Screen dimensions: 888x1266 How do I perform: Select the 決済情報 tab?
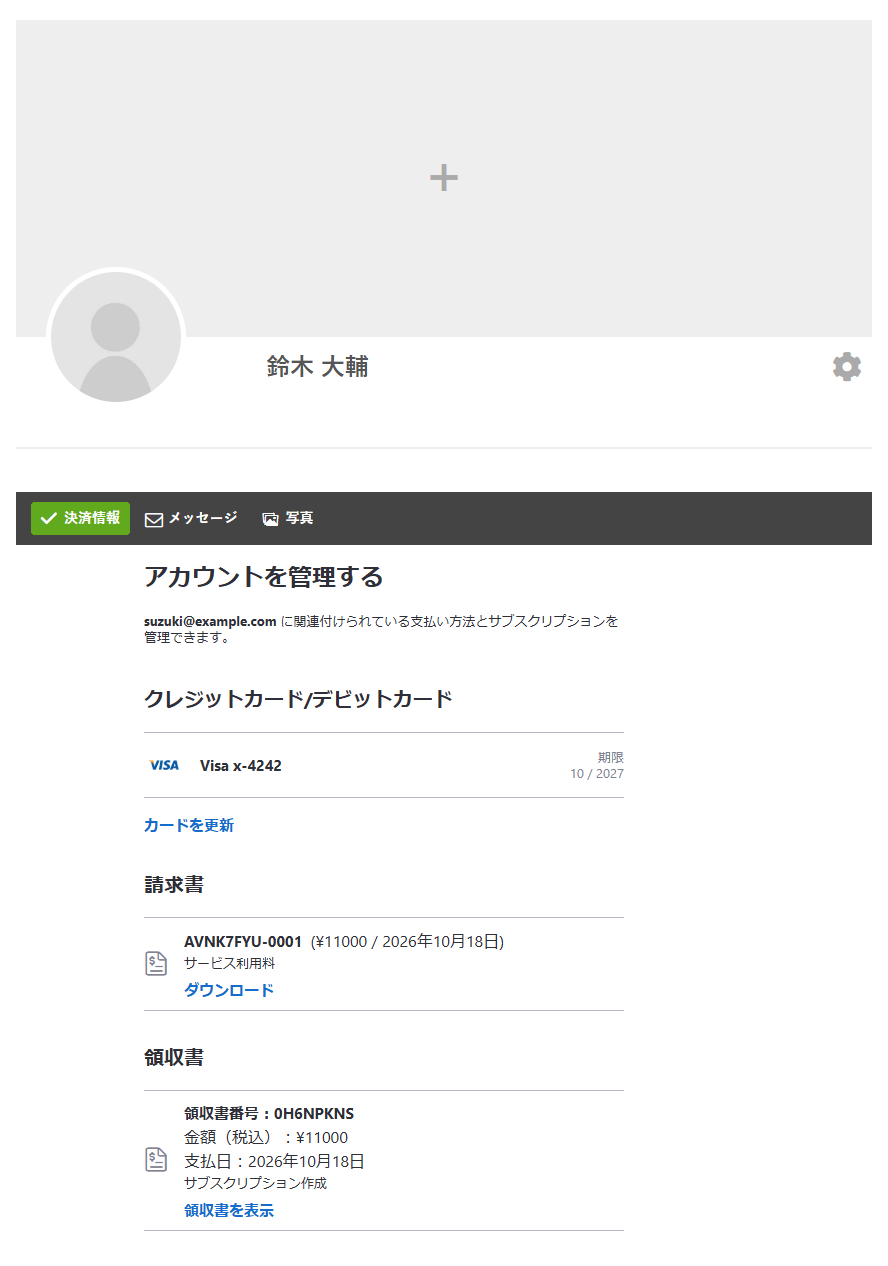tap(80, 518)
